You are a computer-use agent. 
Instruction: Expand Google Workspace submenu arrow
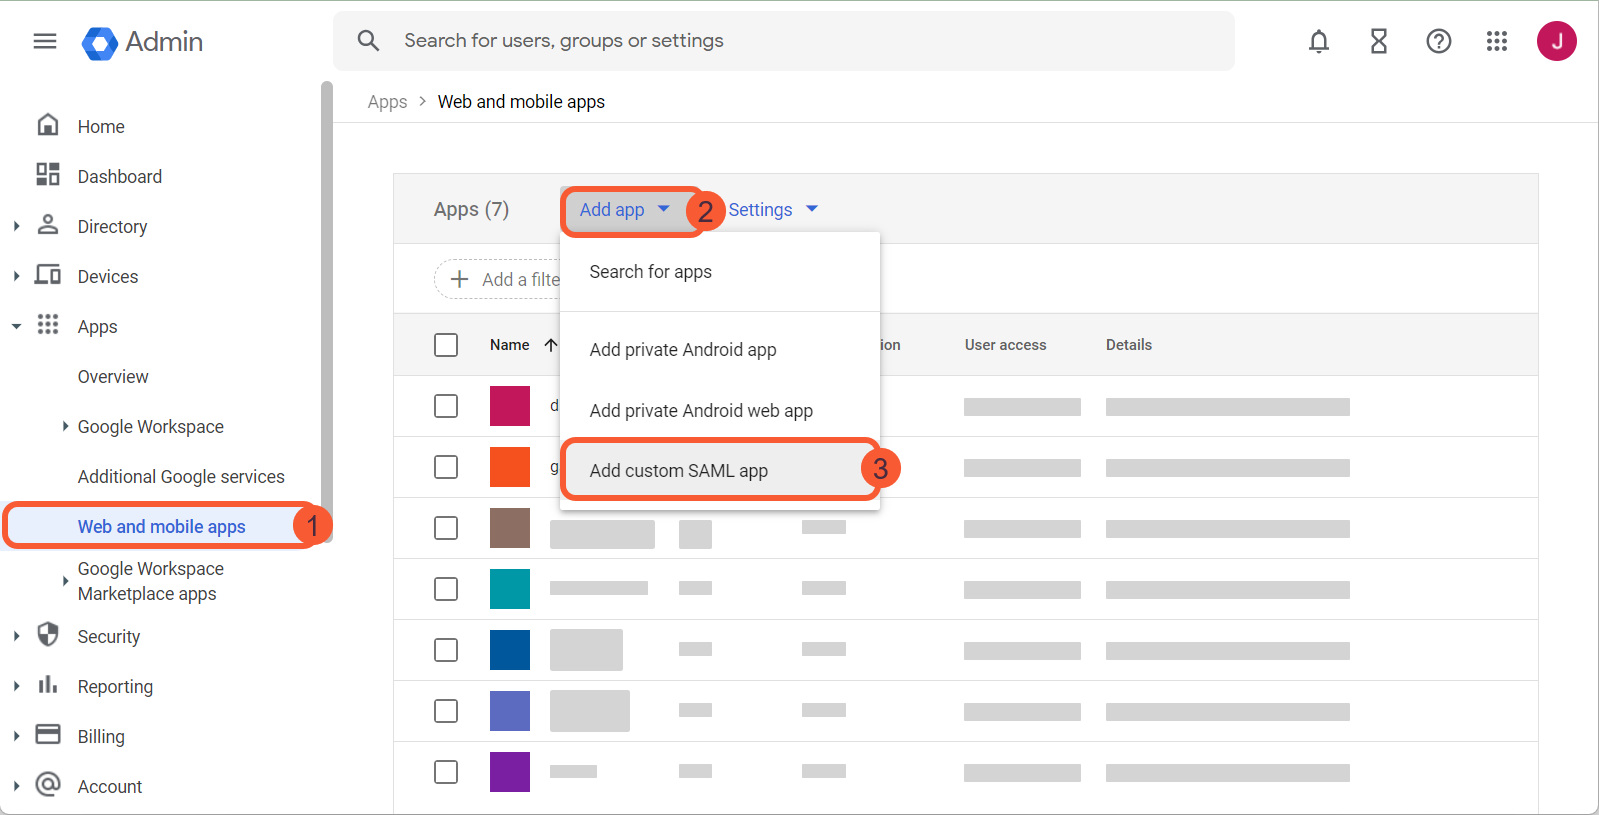tap(65, 426)
